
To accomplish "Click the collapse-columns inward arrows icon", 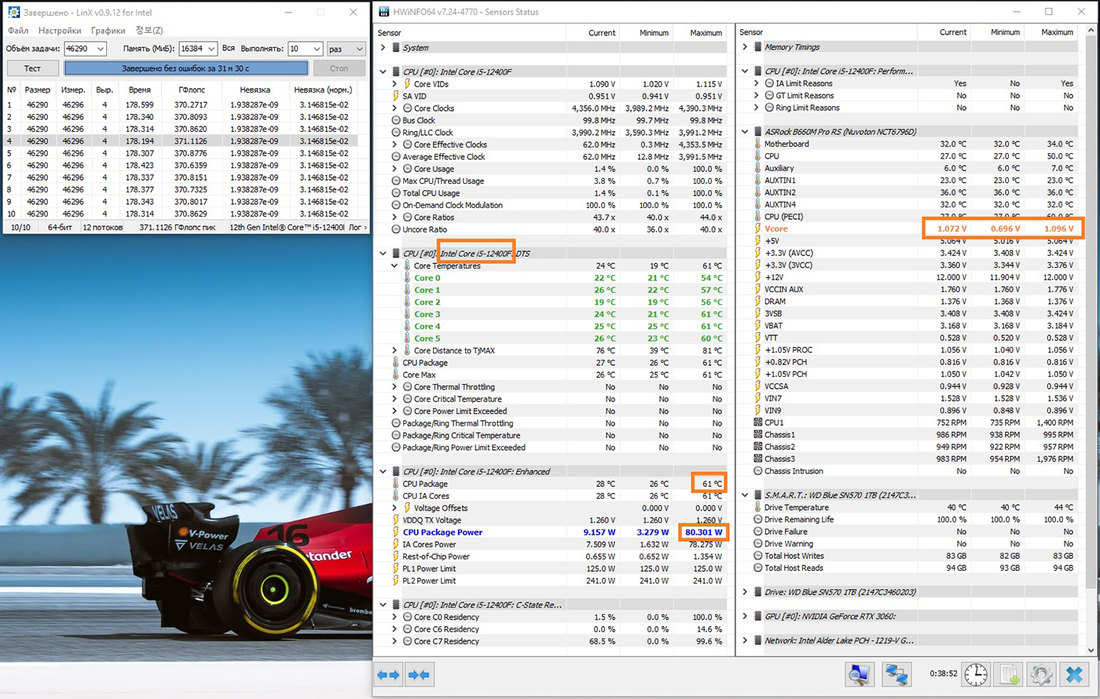I will (x=419, y=675).
